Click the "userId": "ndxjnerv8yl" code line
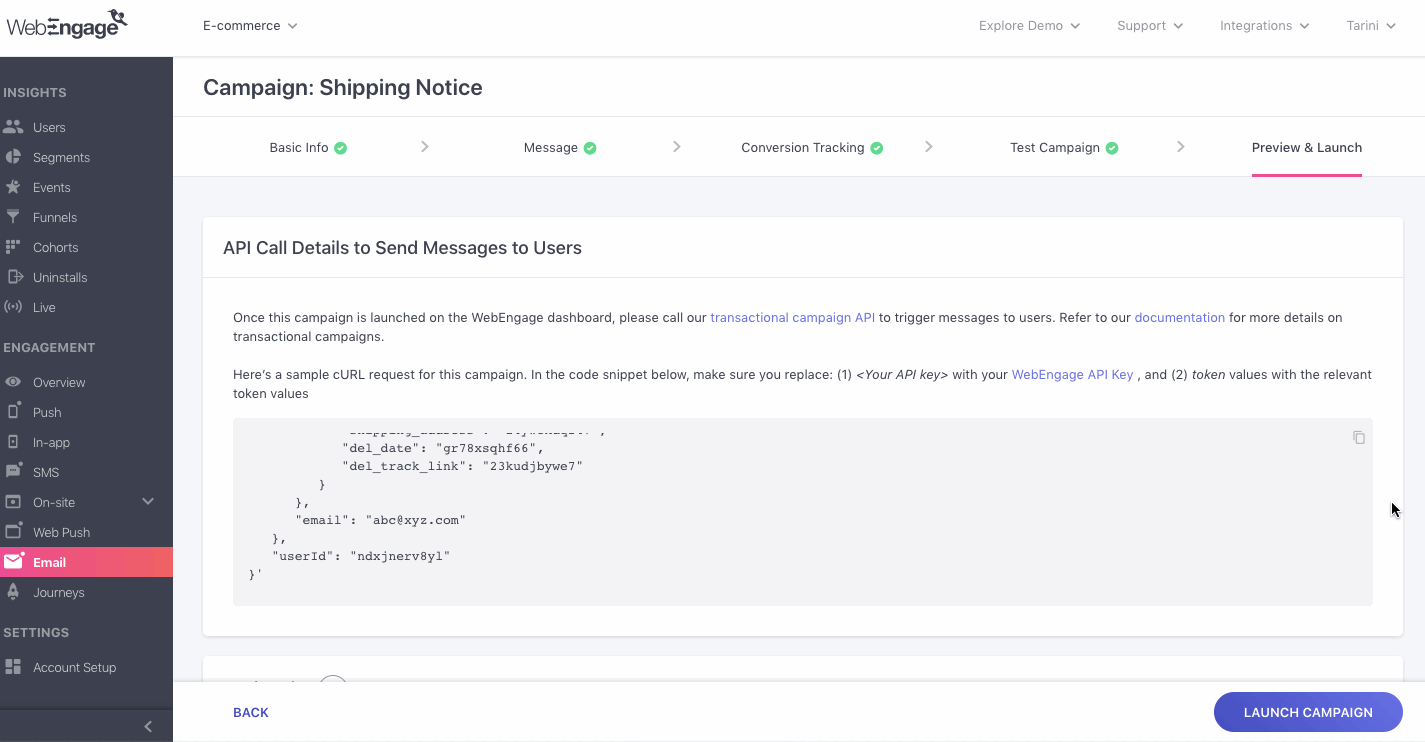The height and width of the screenshot is (742, 1425). (361, 556)
